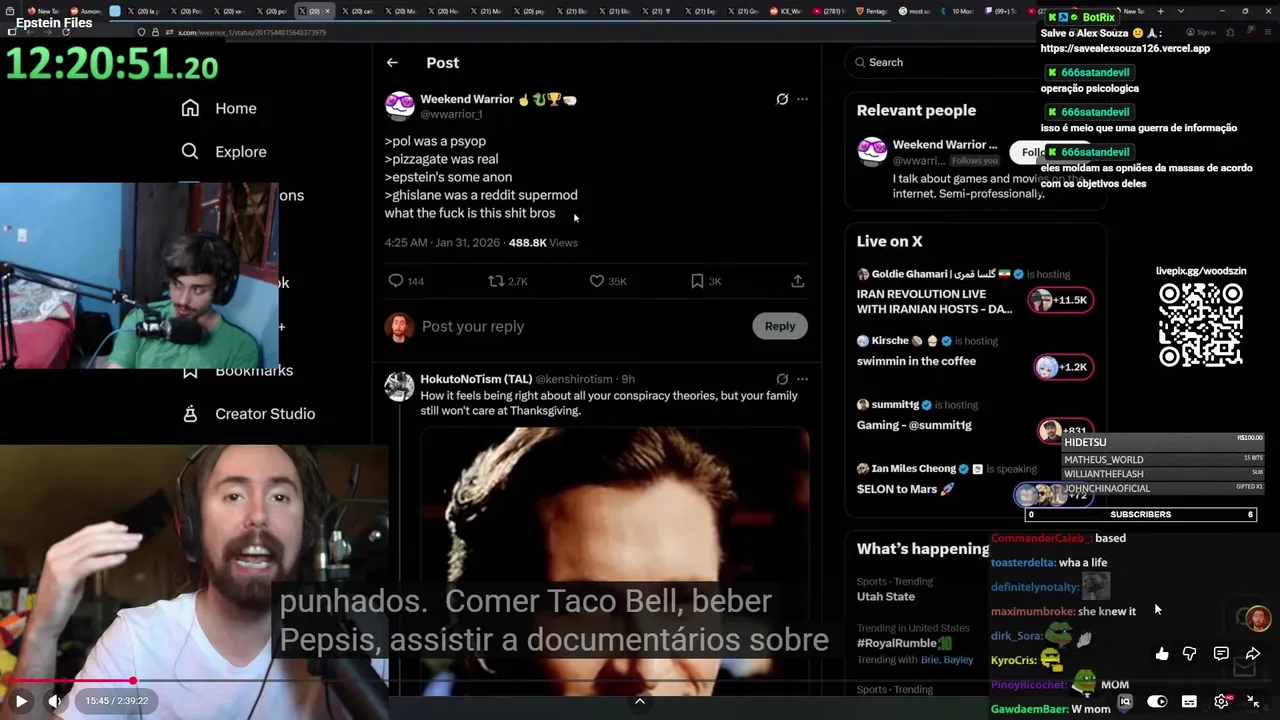Click the 15:45 / 2:39:22 time display
Image resolution: width=1280 pixels, height=720 pixels.
tap(117, 701)
